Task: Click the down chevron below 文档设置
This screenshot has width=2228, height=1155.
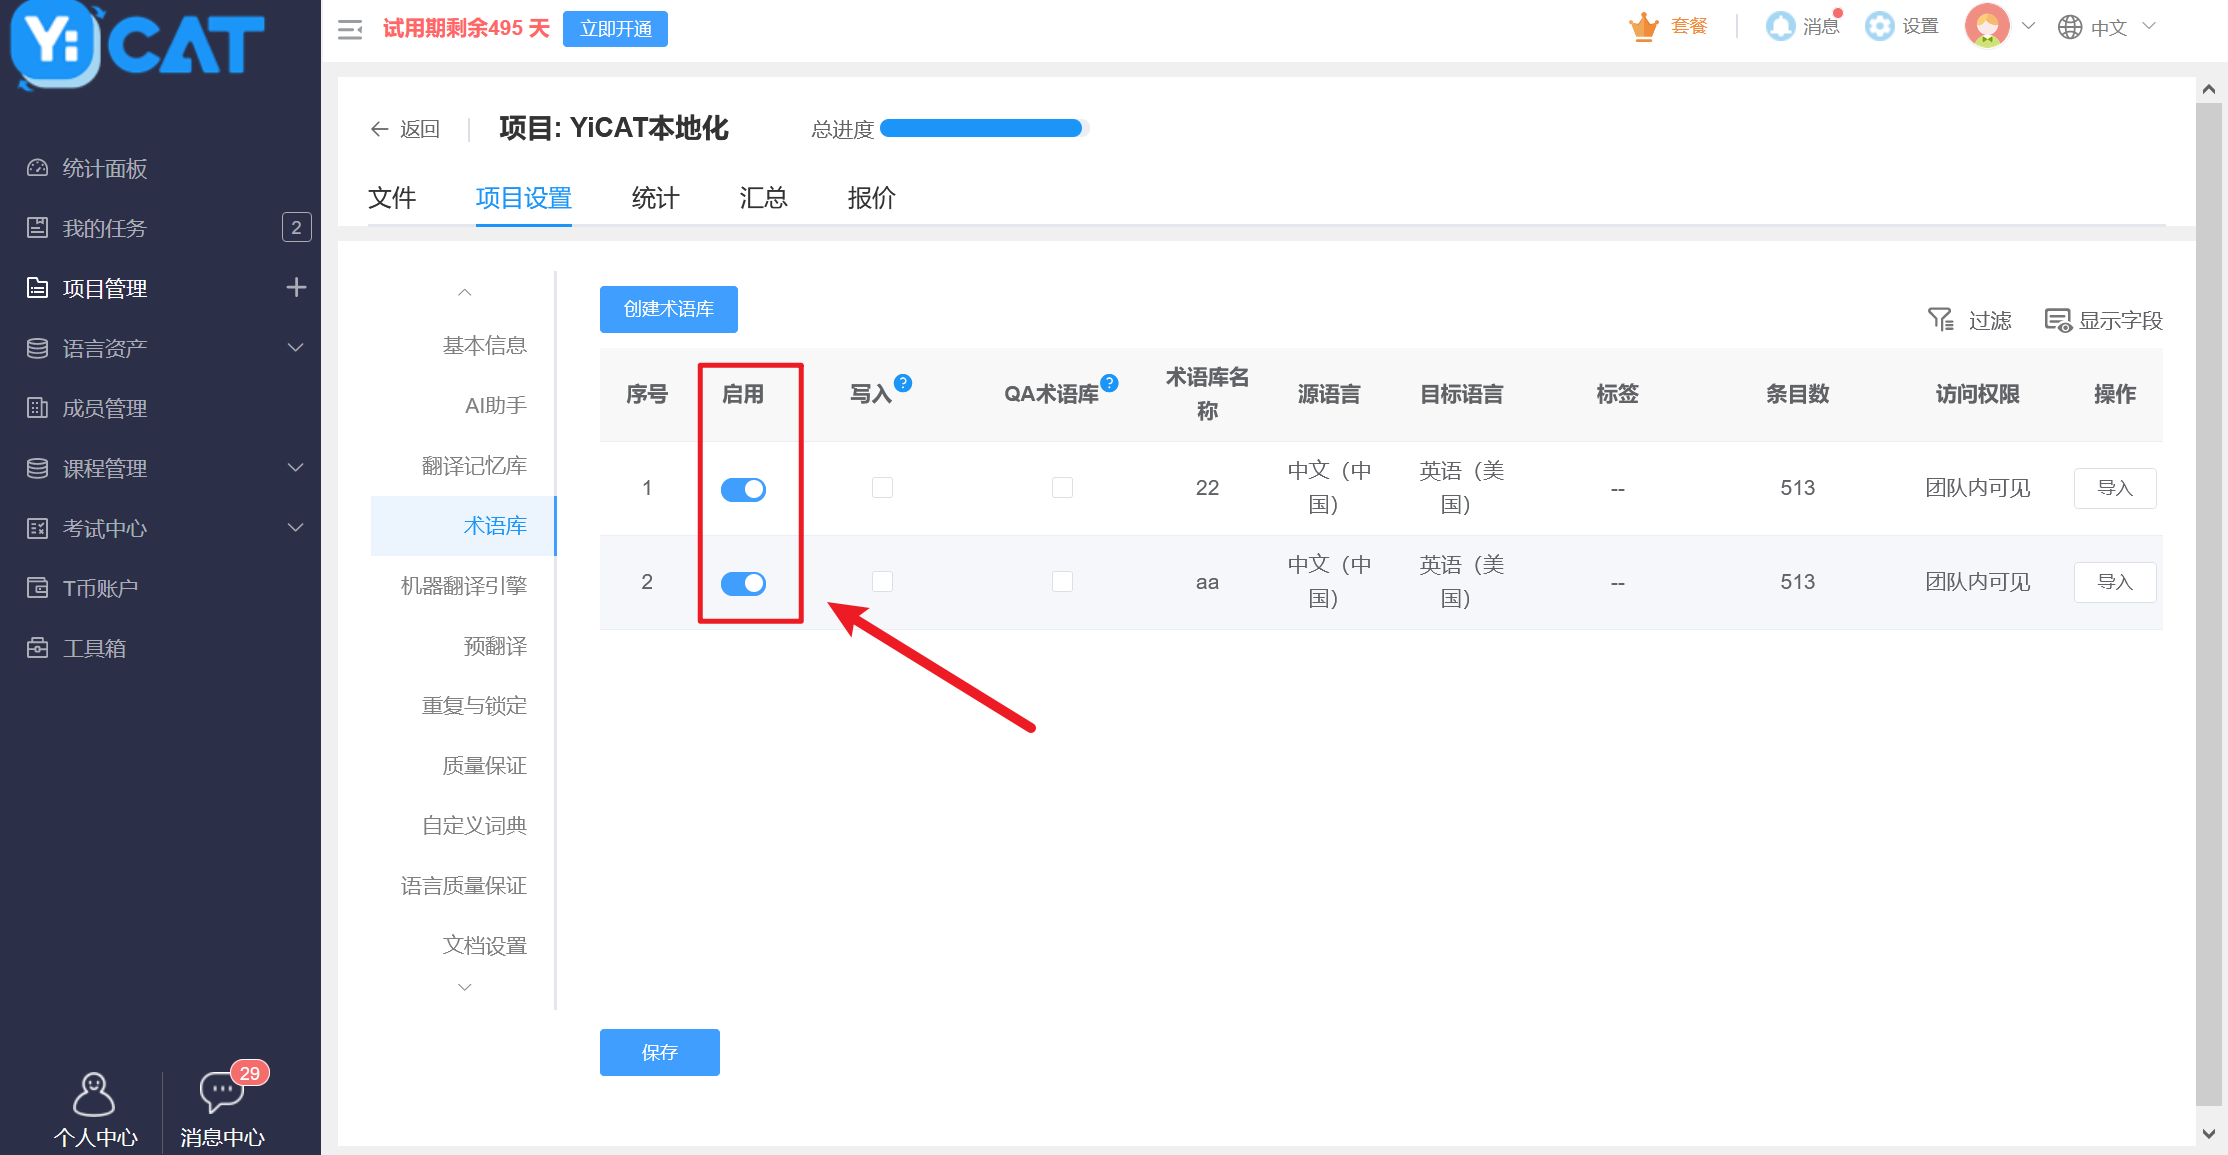Action: click(x=464, y=987)
